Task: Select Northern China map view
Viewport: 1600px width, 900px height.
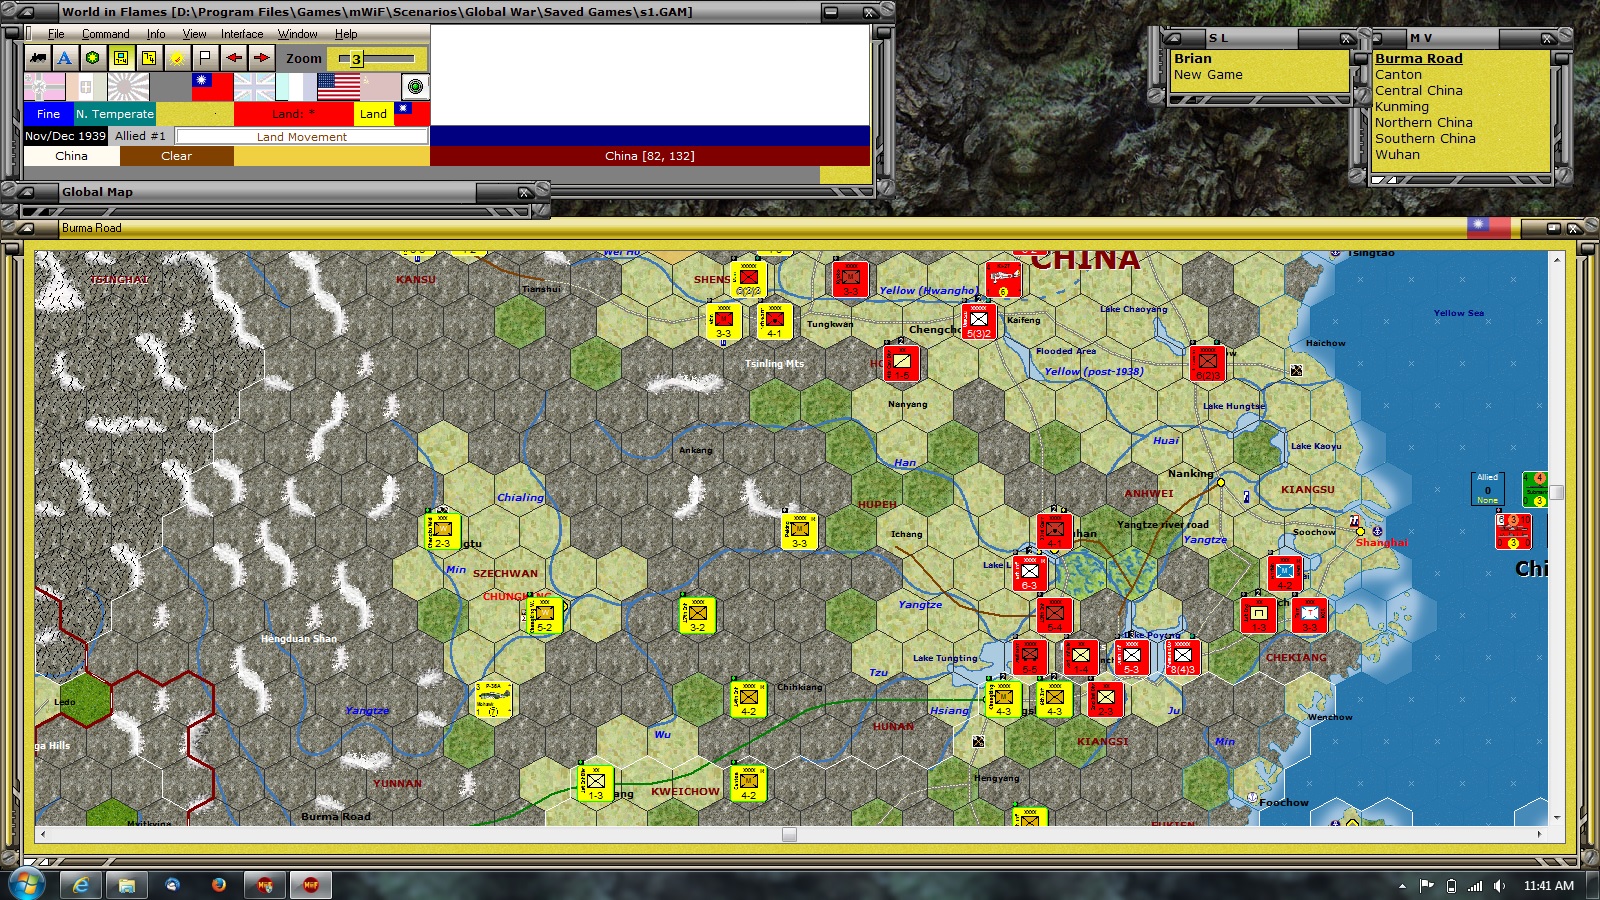Action: [1423, 123]
